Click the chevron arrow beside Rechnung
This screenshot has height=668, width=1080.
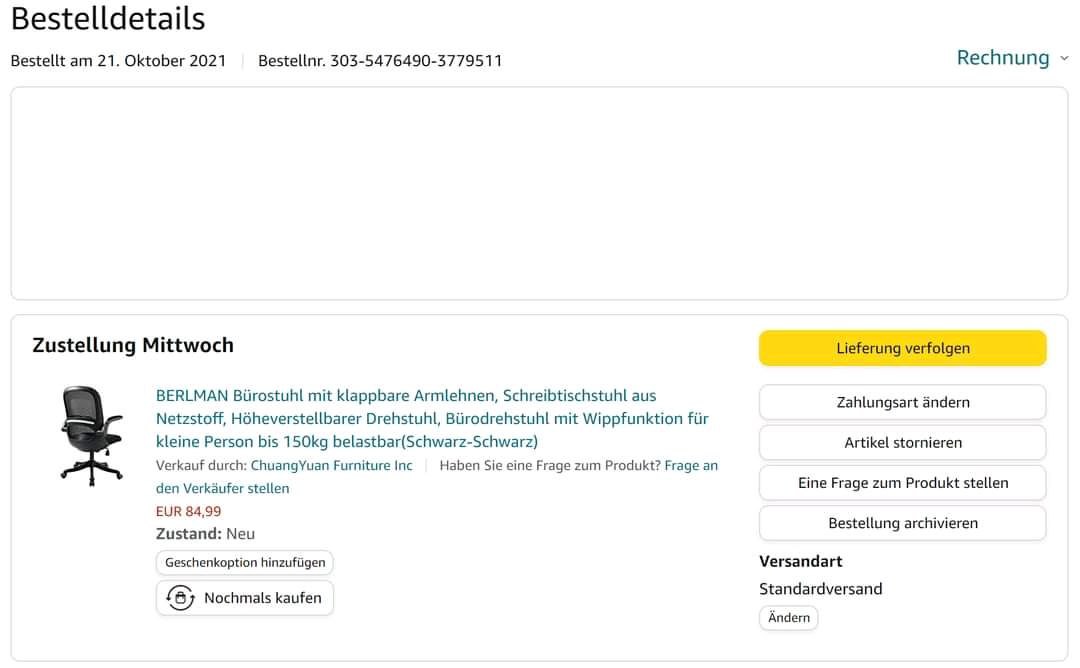tap(1064, 59)
